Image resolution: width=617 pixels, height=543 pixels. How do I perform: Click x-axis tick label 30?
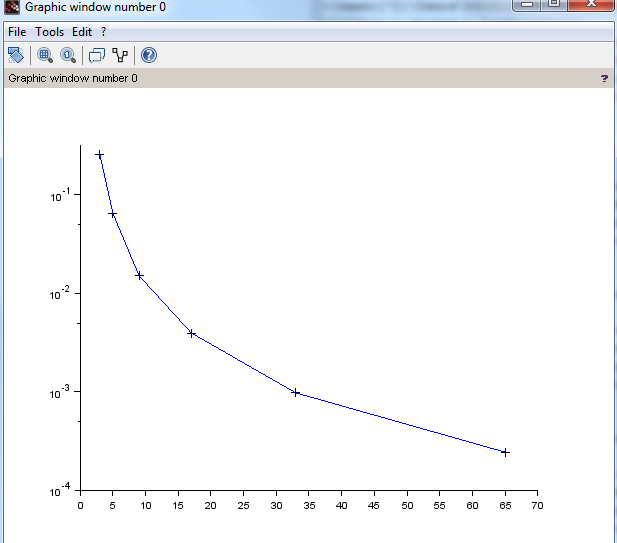[x=276, y=506]
